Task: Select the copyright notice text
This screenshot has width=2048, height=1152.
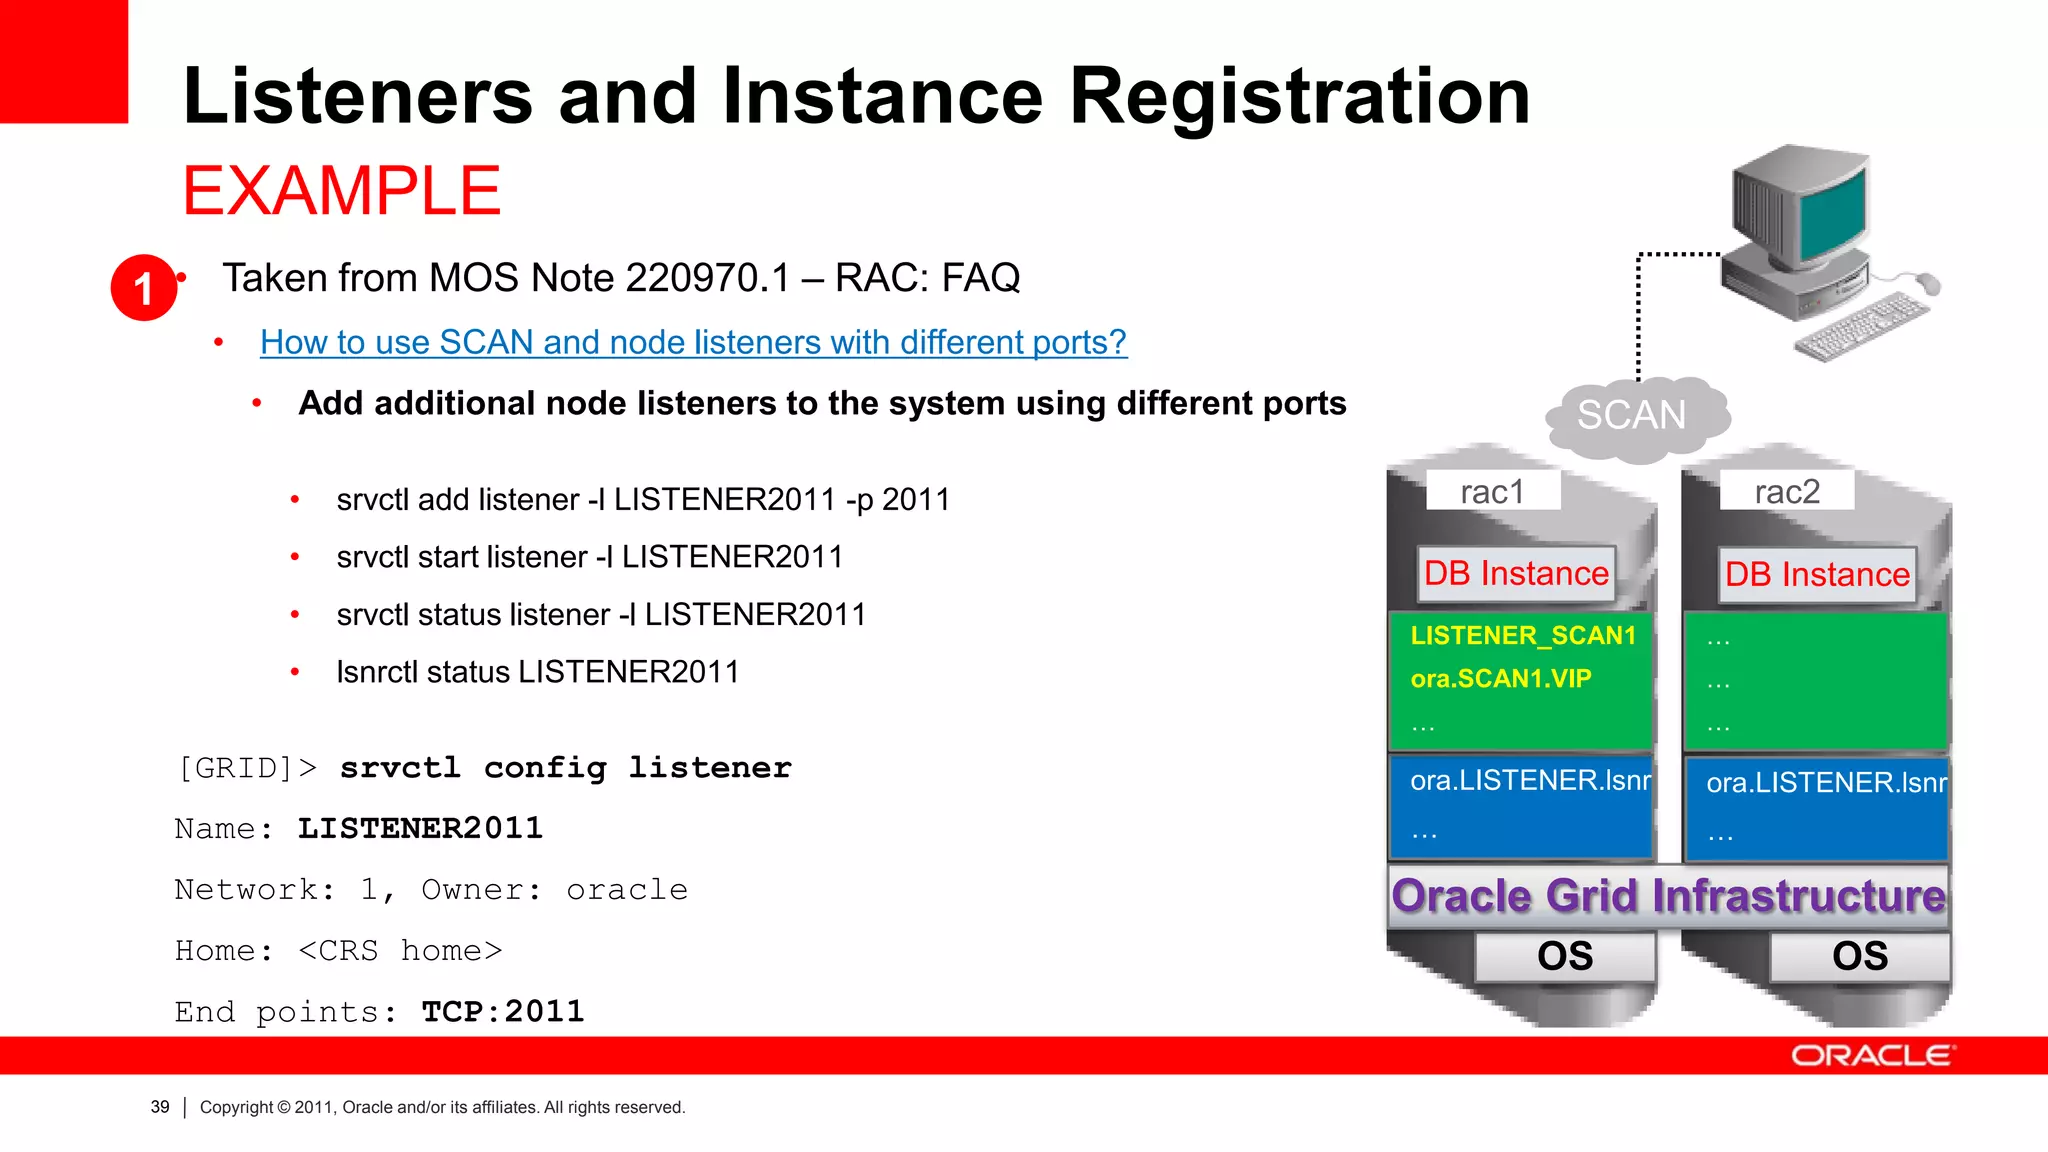Action: pos(442,1107)
